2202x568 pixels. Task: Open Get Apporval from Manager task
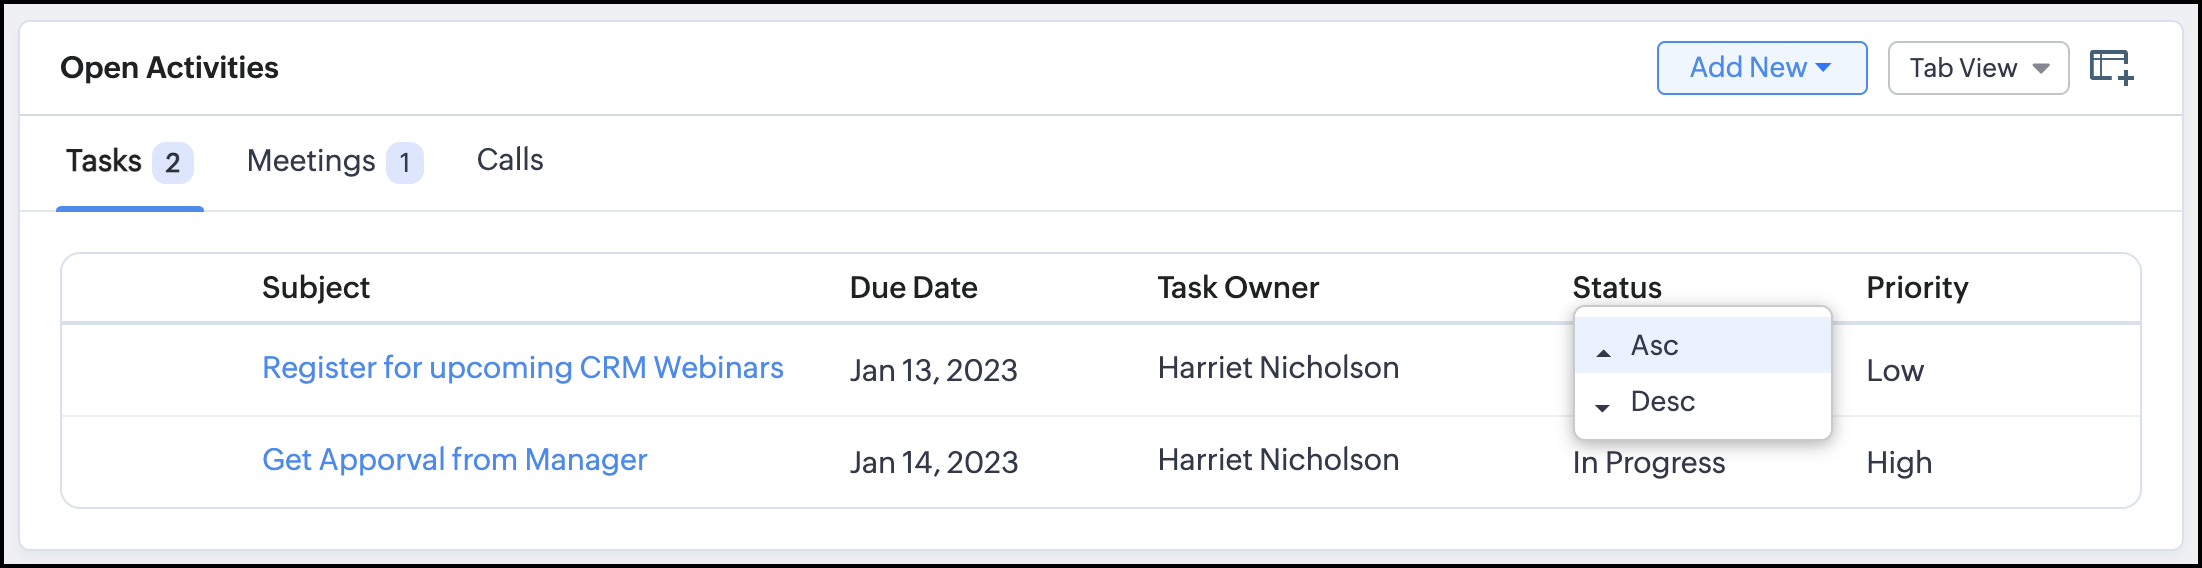454,460
